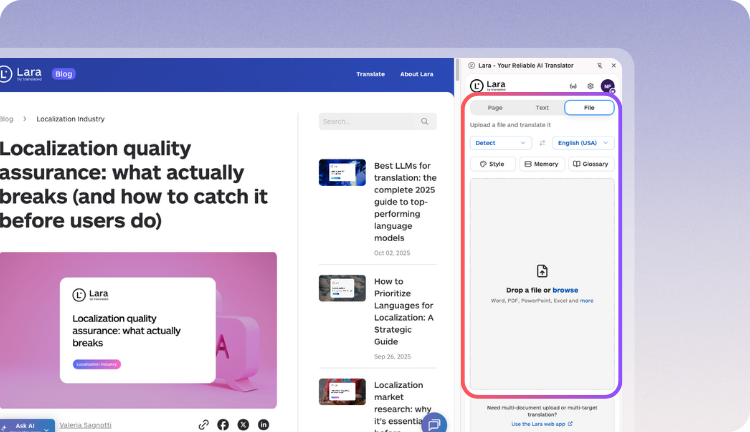Click the article hero image
The image size is (750, 432).
point(138,330)
